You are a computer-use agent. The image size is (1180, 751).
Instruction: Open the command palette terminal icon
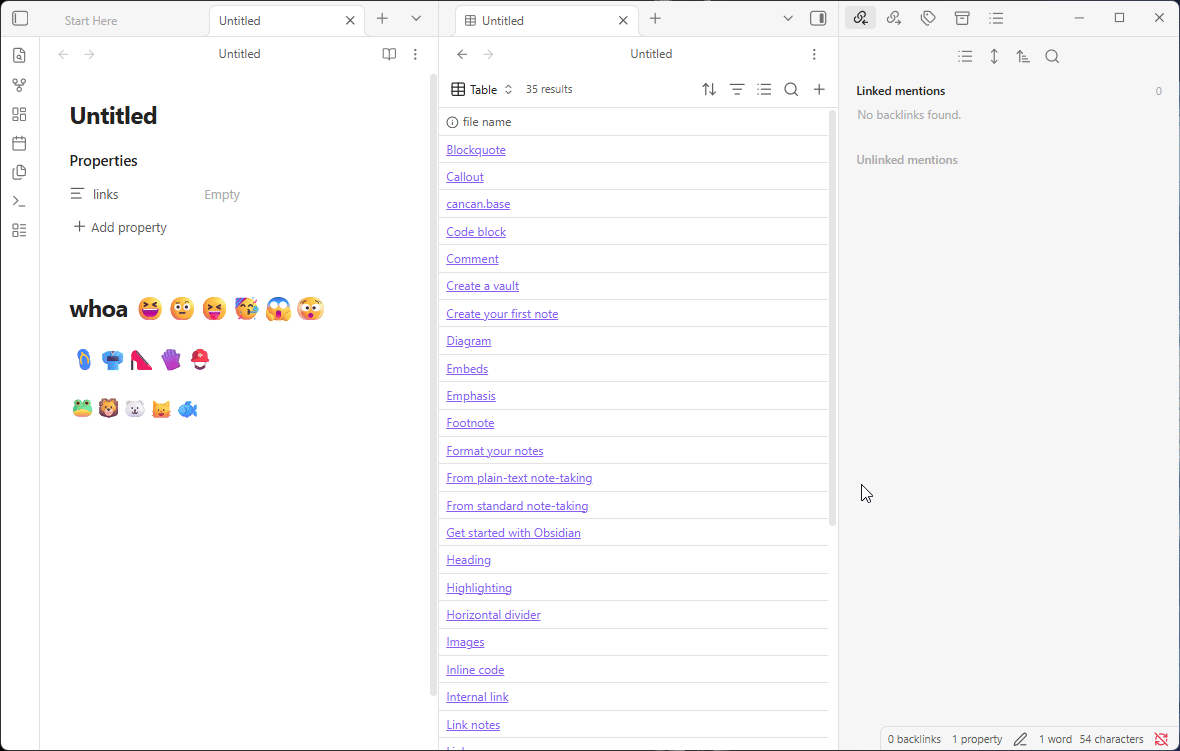click(19, 201)
